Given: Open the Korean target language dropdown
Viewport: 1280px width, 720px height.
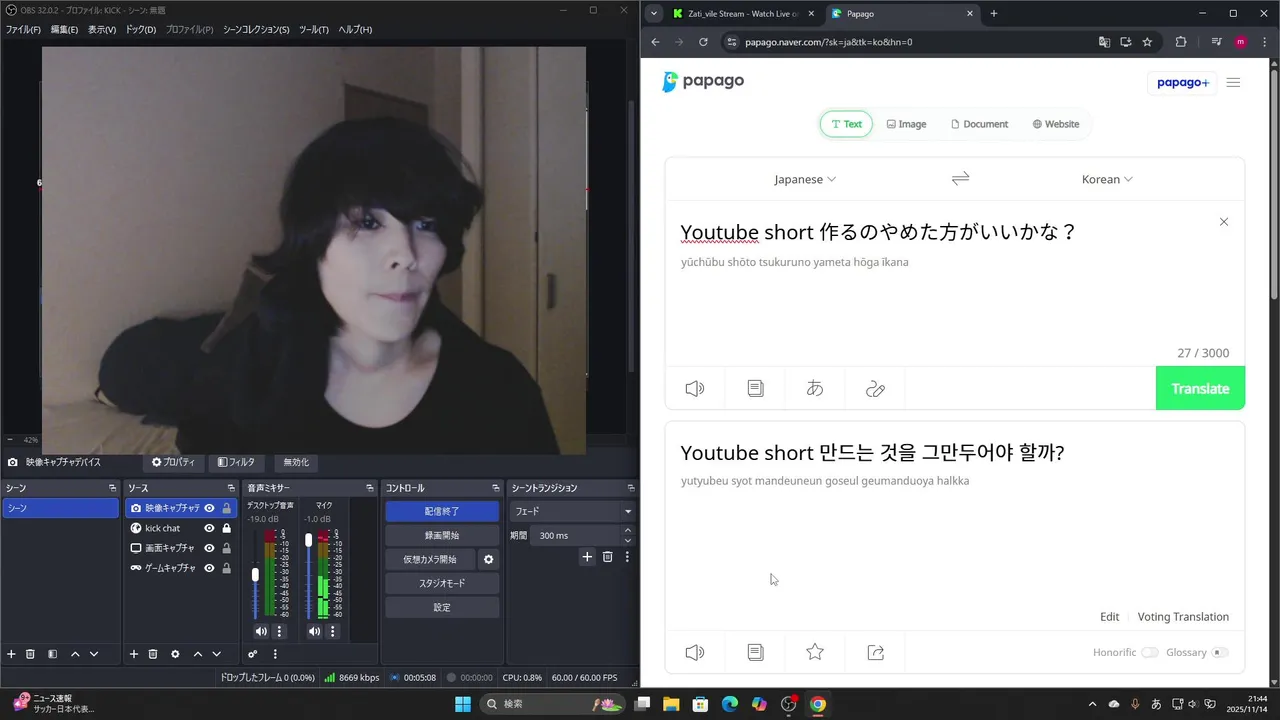Looking at the screenshot, I should click(1107, 179).
